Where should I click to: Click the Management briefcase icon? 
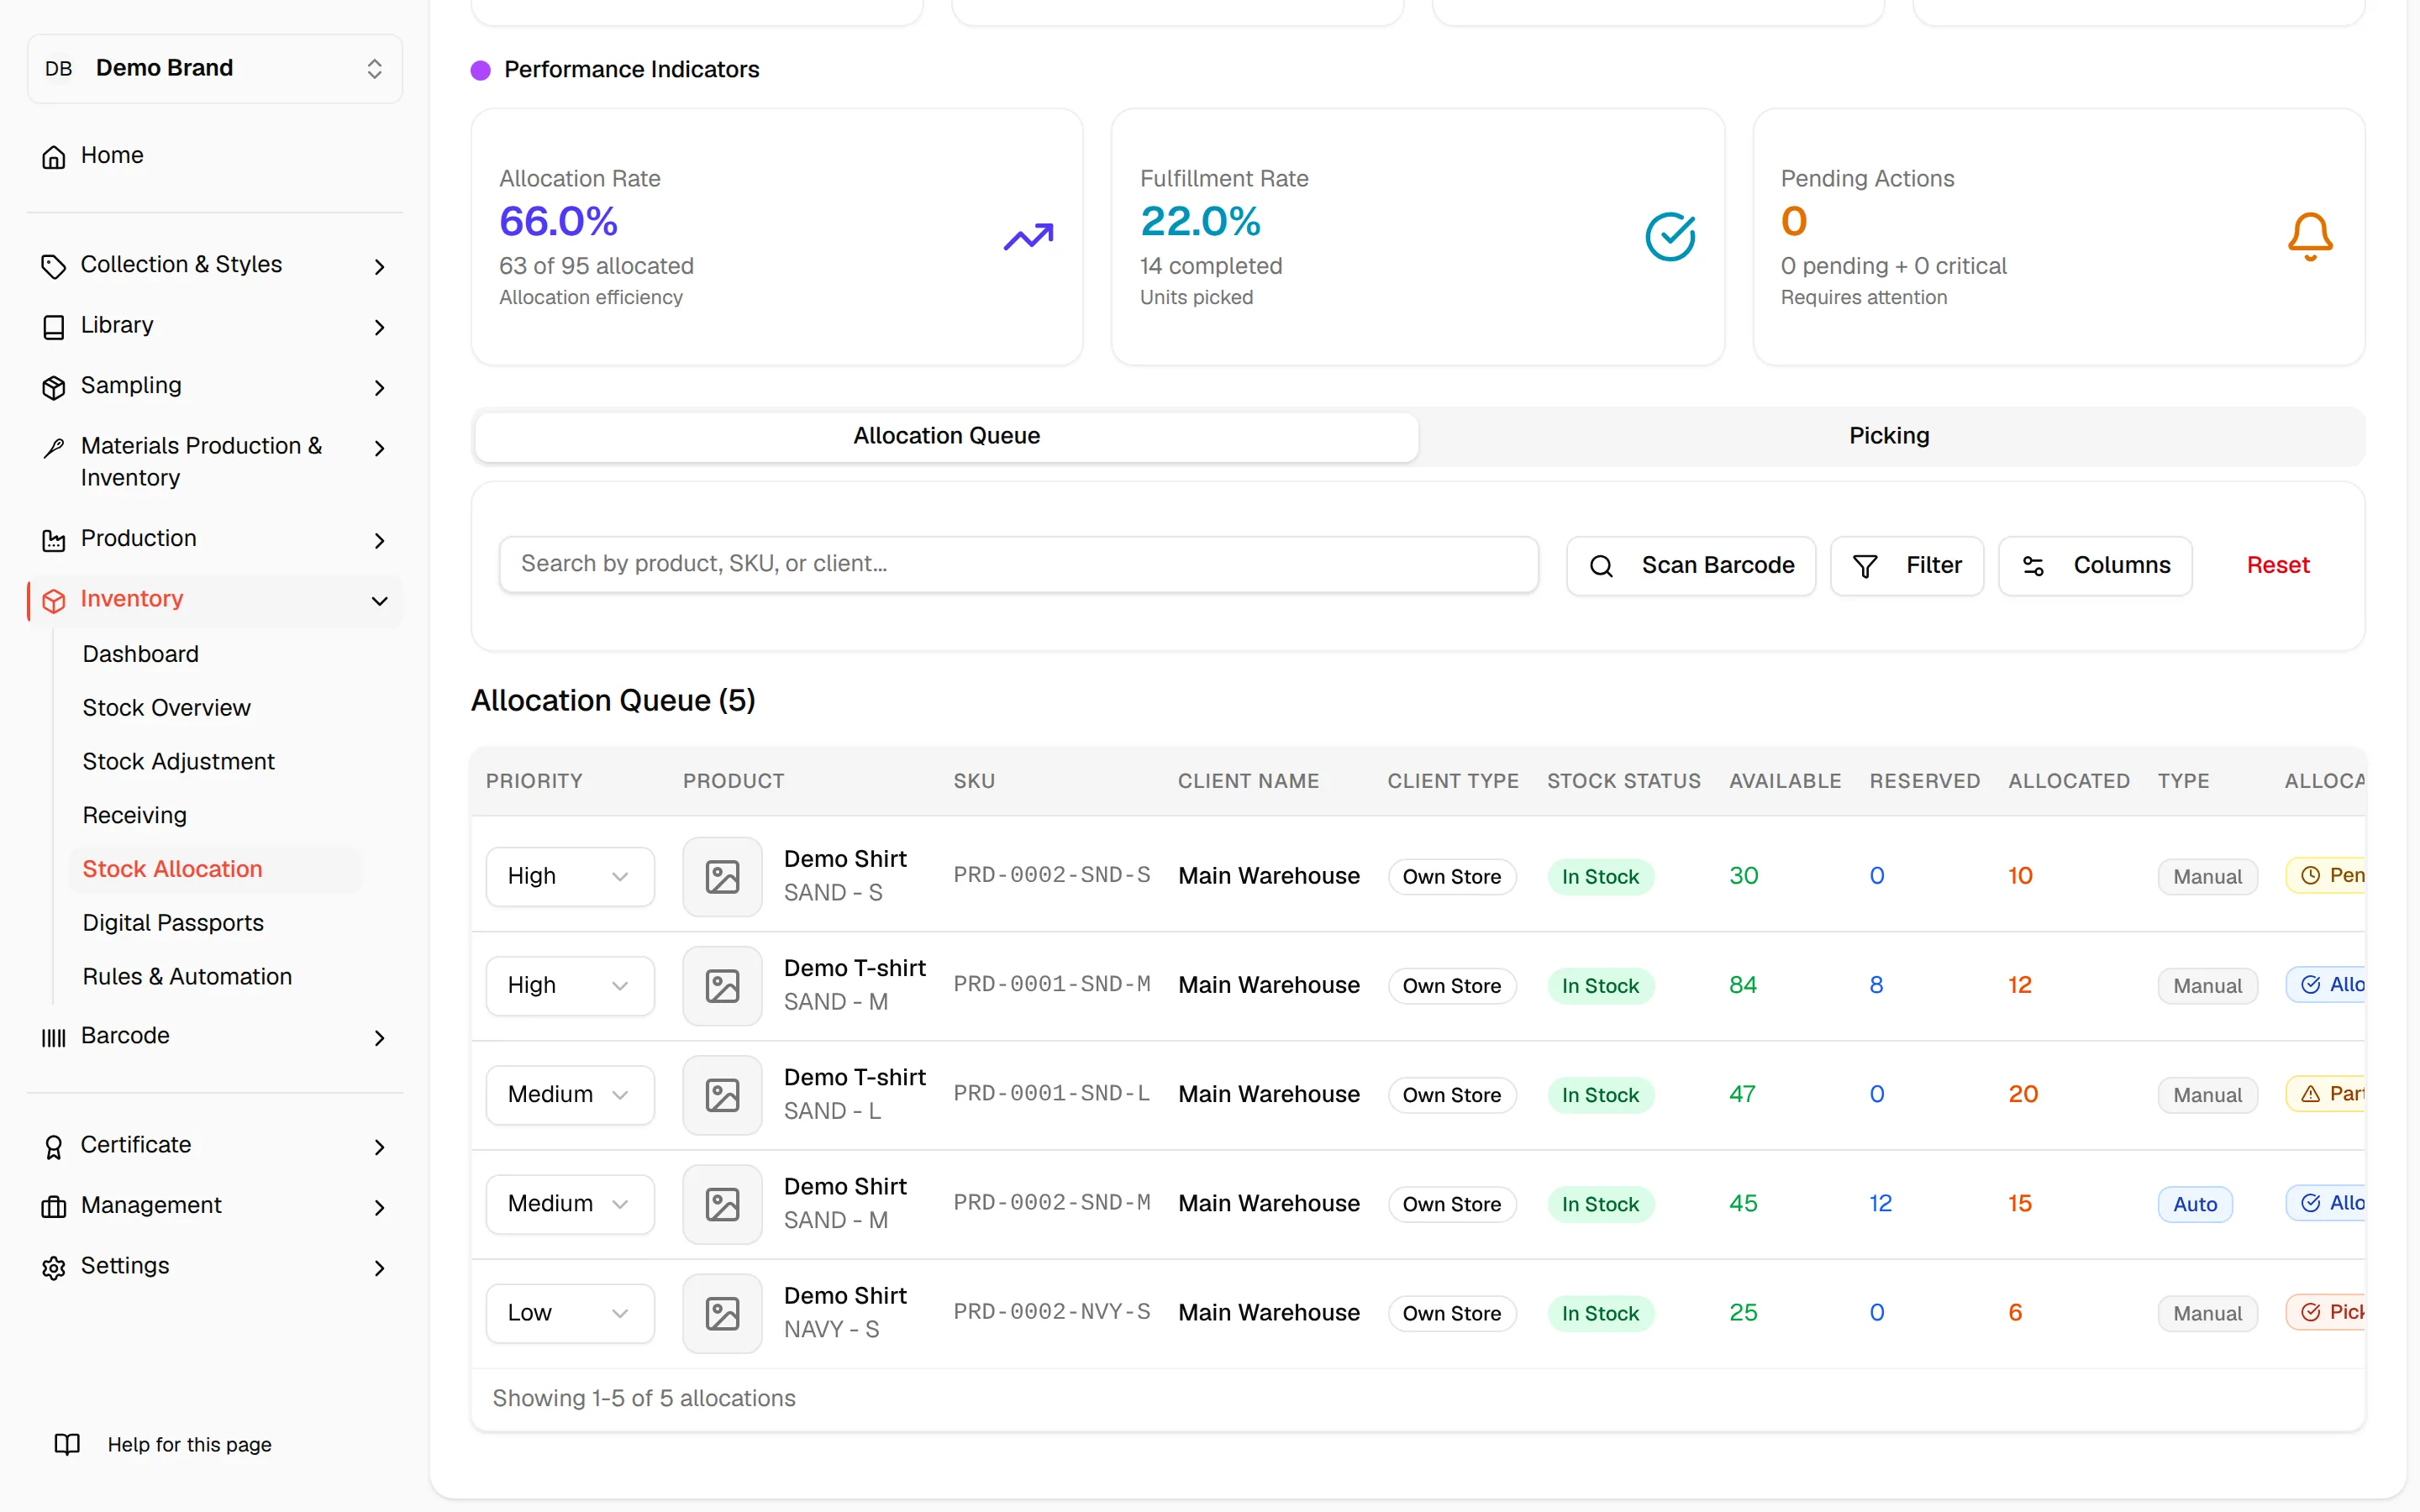[54, 1207]
